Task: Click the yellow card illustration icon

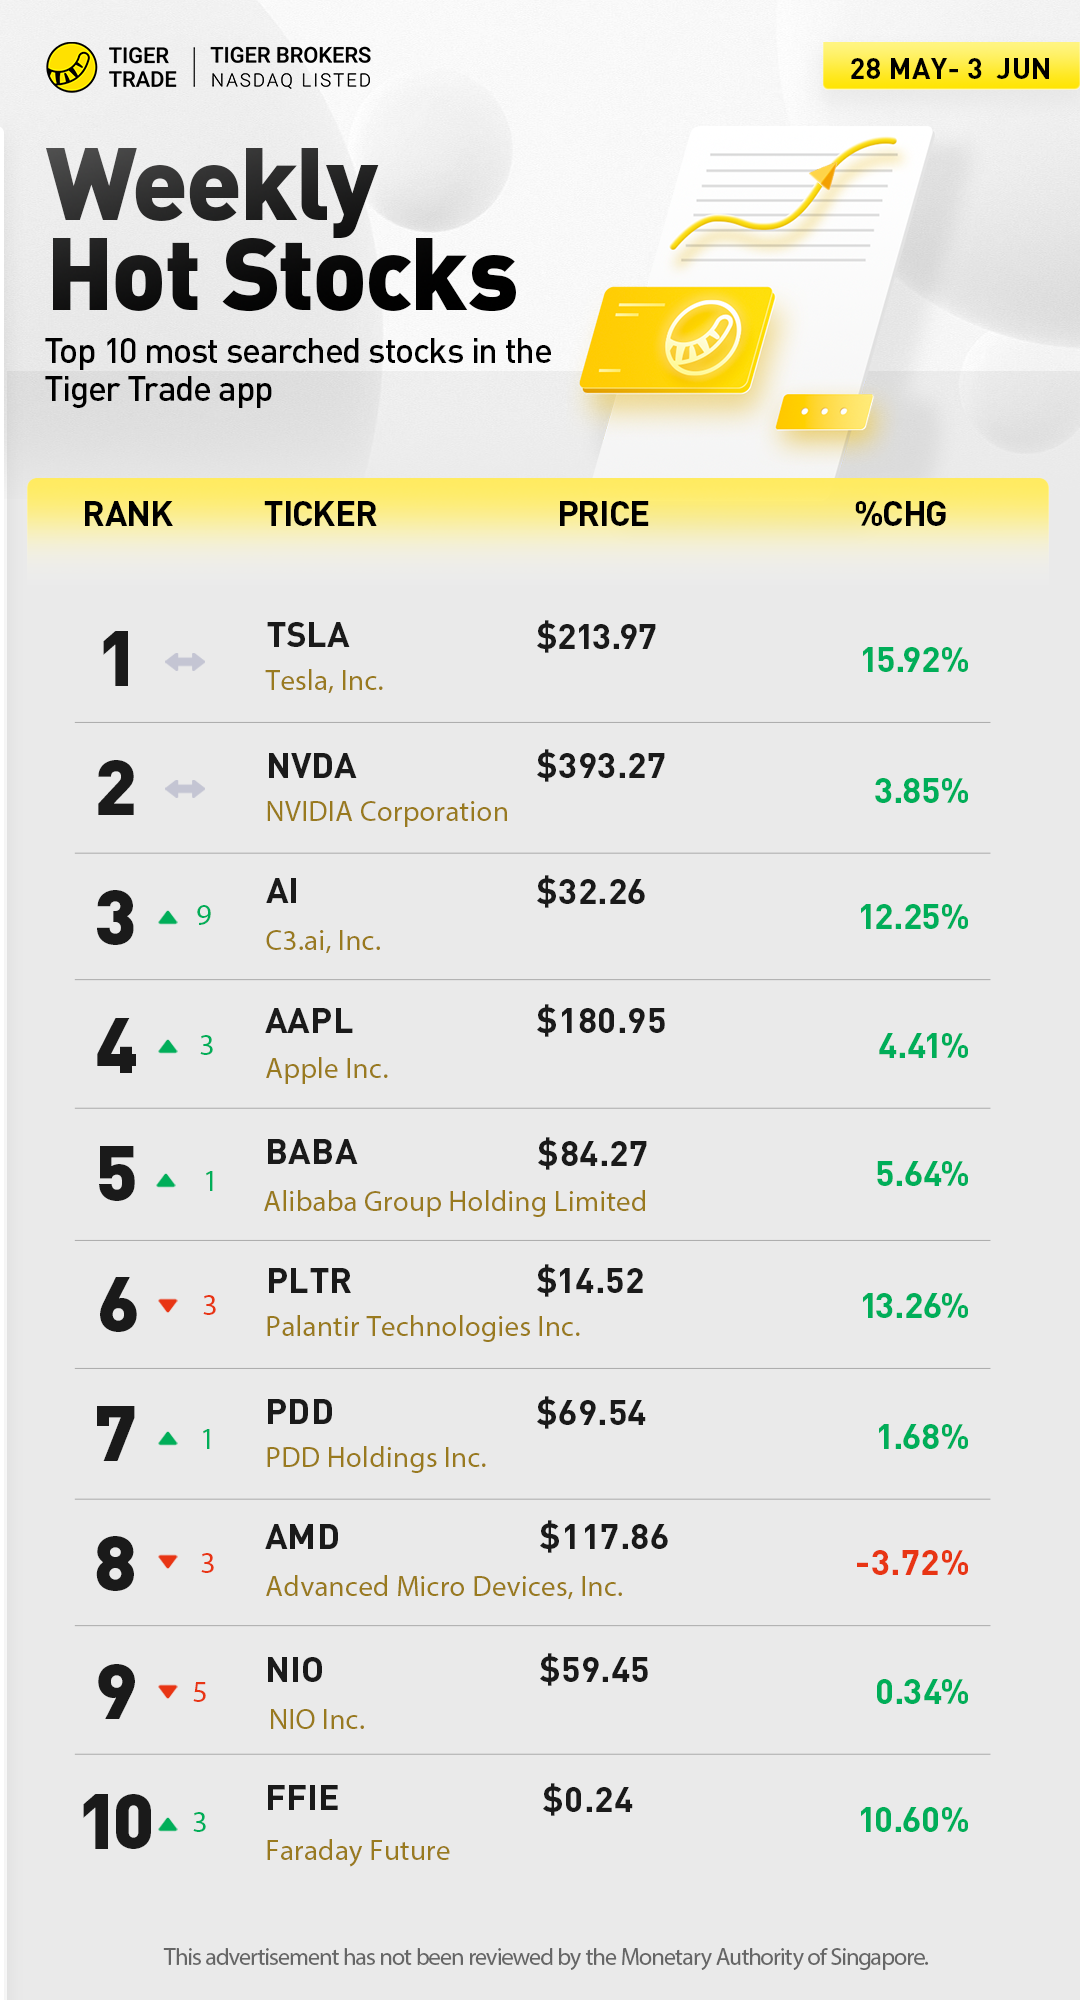Action: [x=680, y=339]
